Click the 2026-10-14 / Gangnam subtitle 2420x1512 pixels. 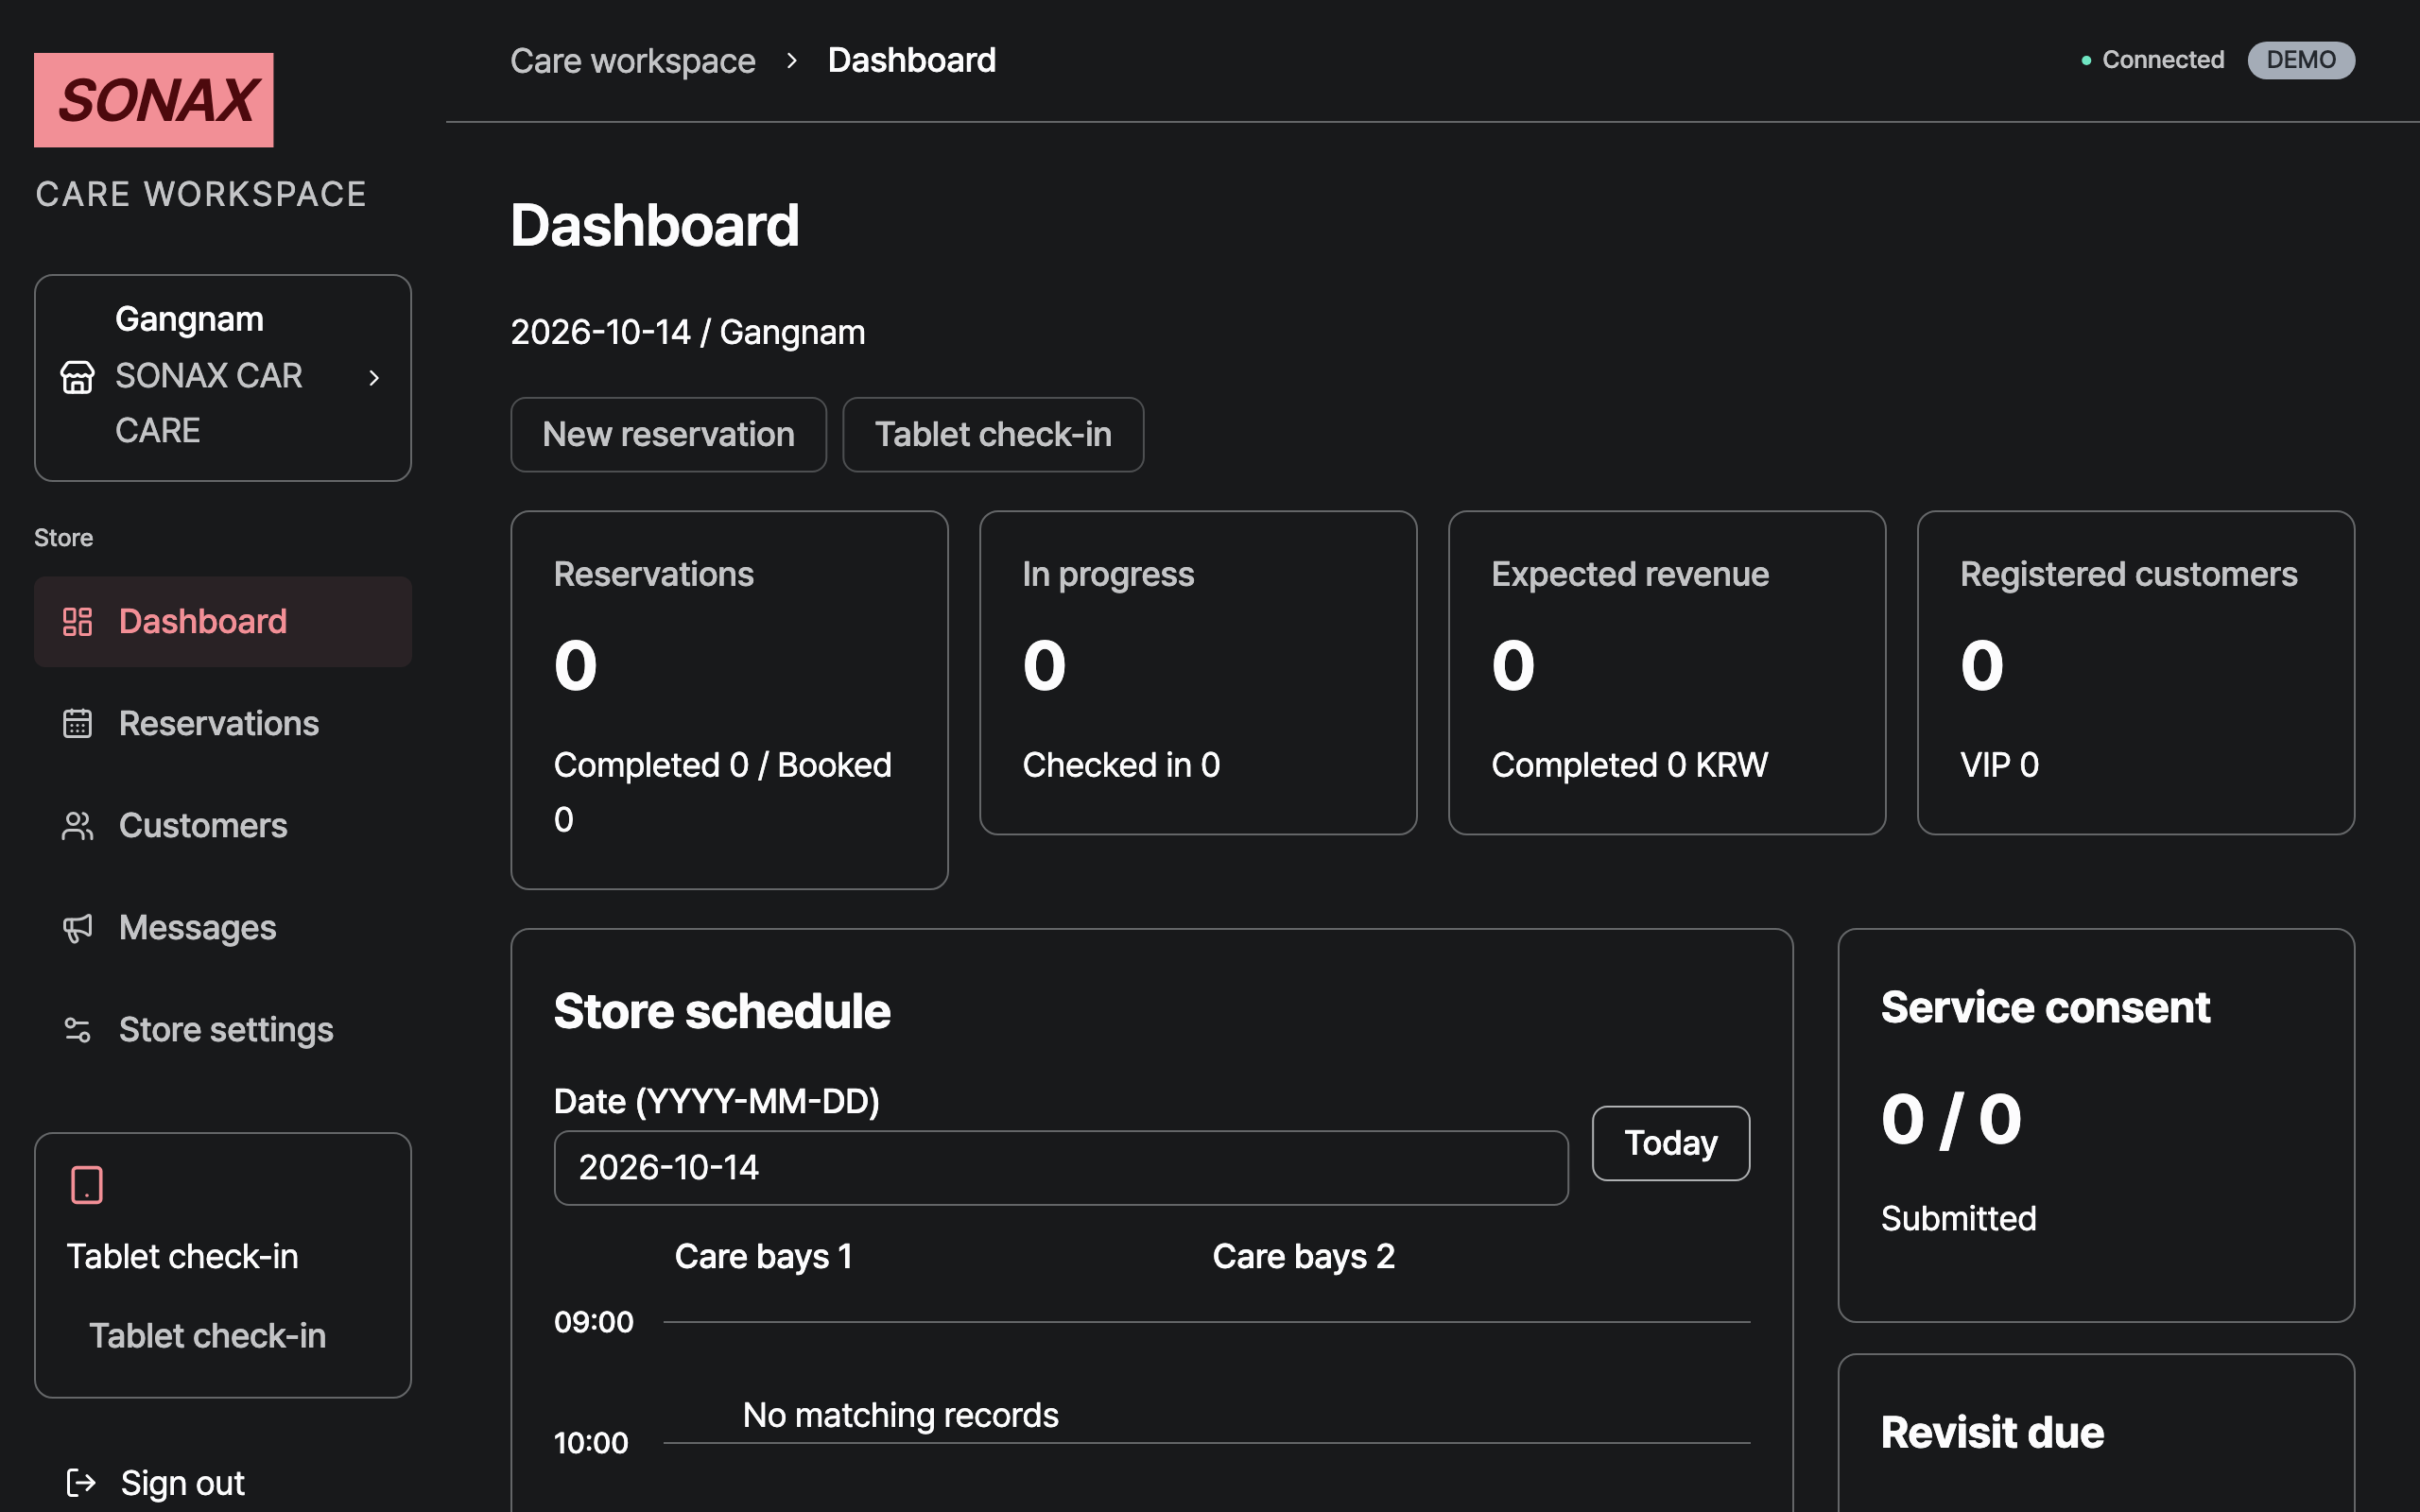click(x=688, y=332)
